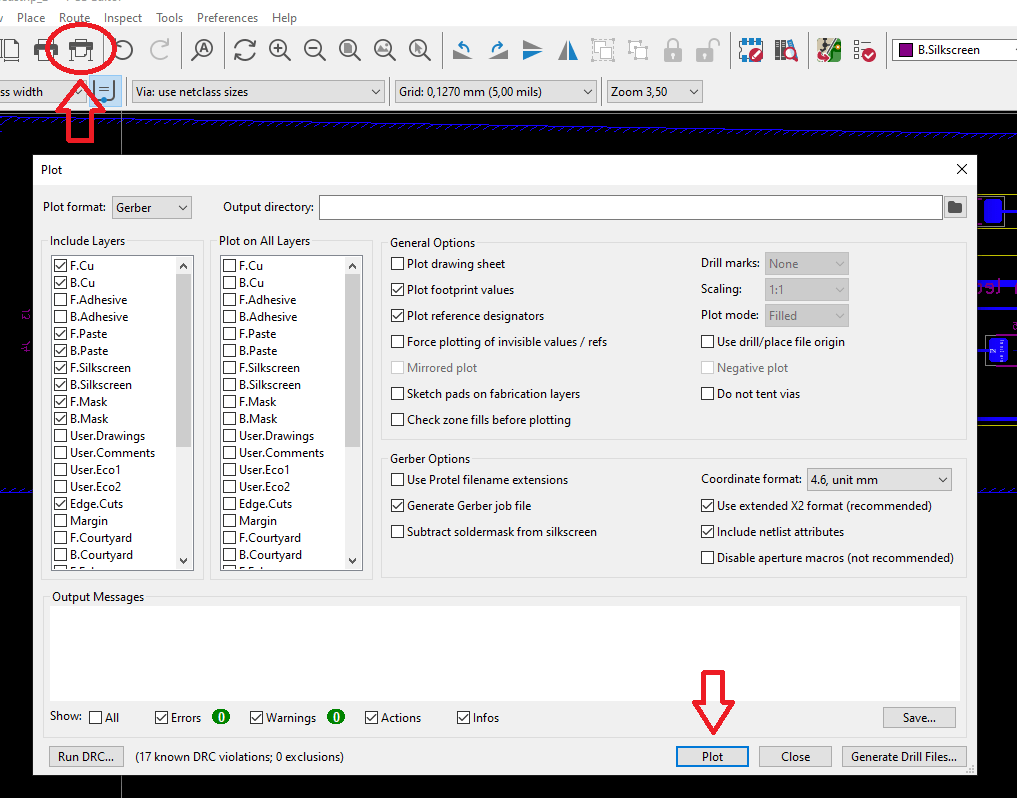Click the Print board icon

click(x=45, y=49)
